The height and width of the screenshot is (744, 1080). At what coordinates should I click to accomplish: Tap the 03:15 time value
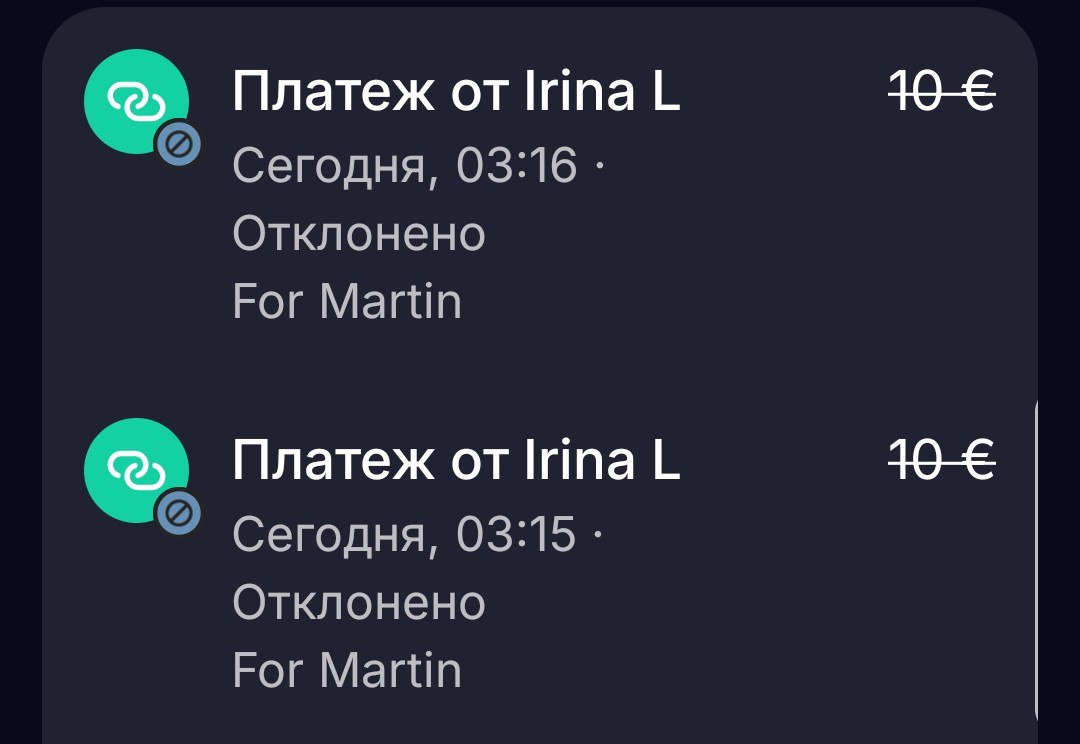coord(517,534)
